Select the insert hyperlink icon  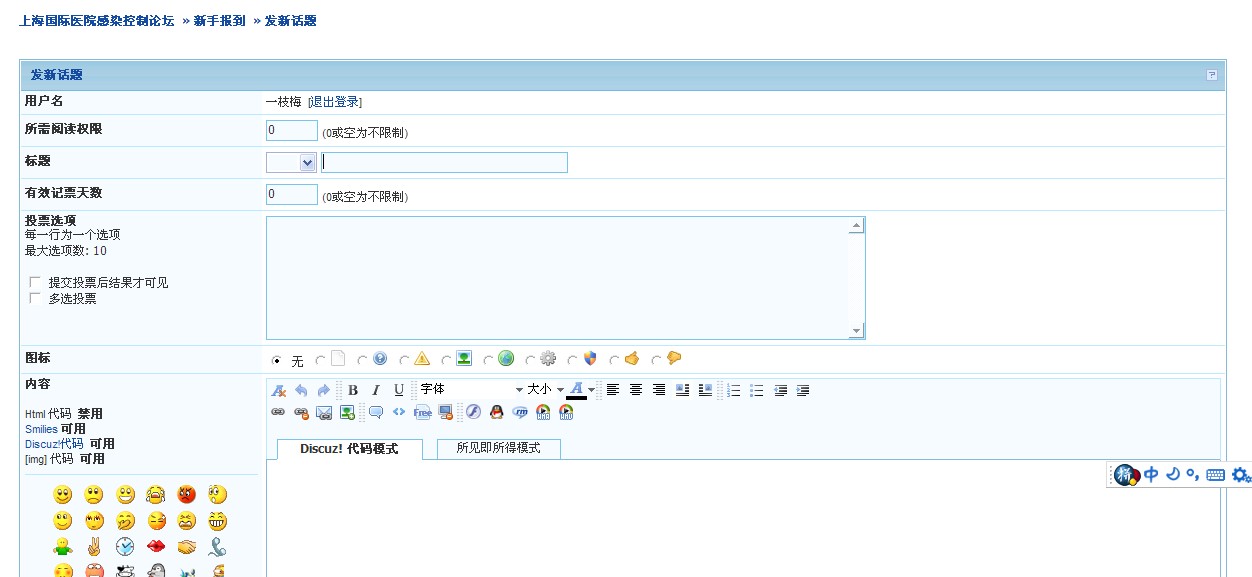coord(277,411)
